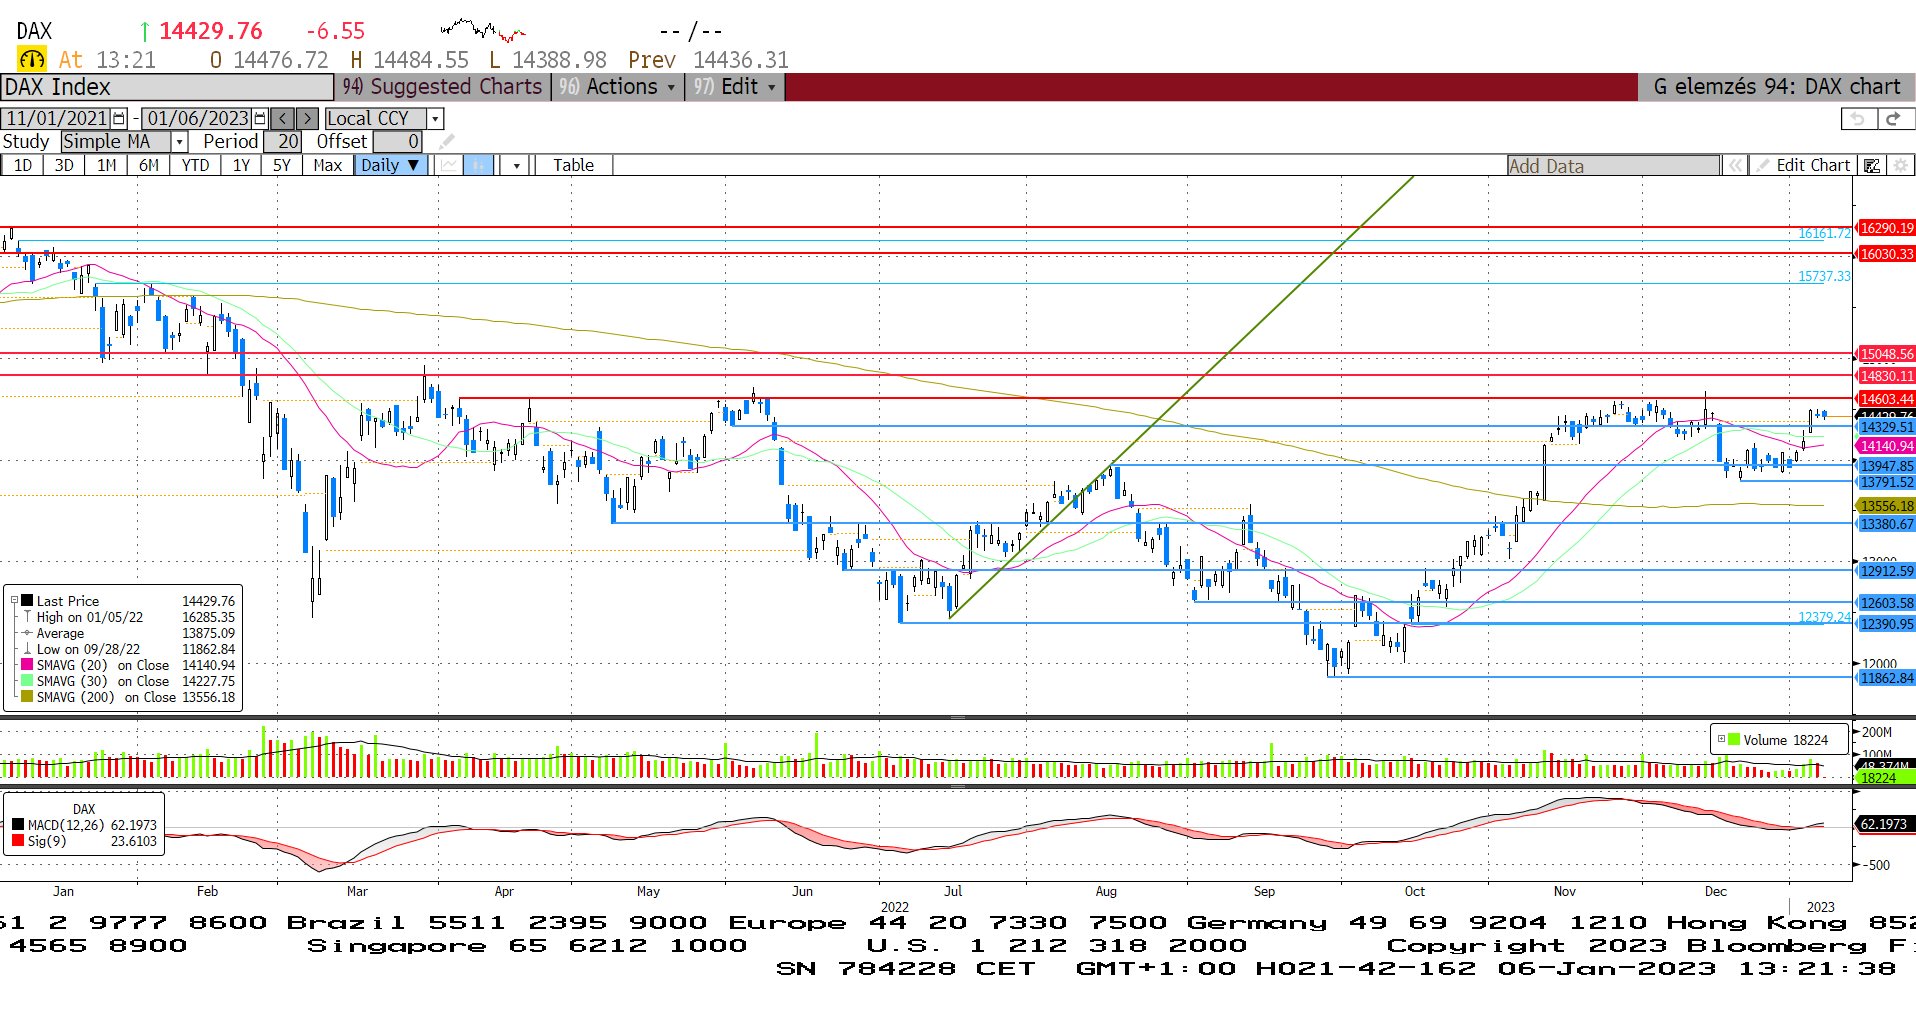Click the light green SMAVG (30) swatch

tap(27, 681)
